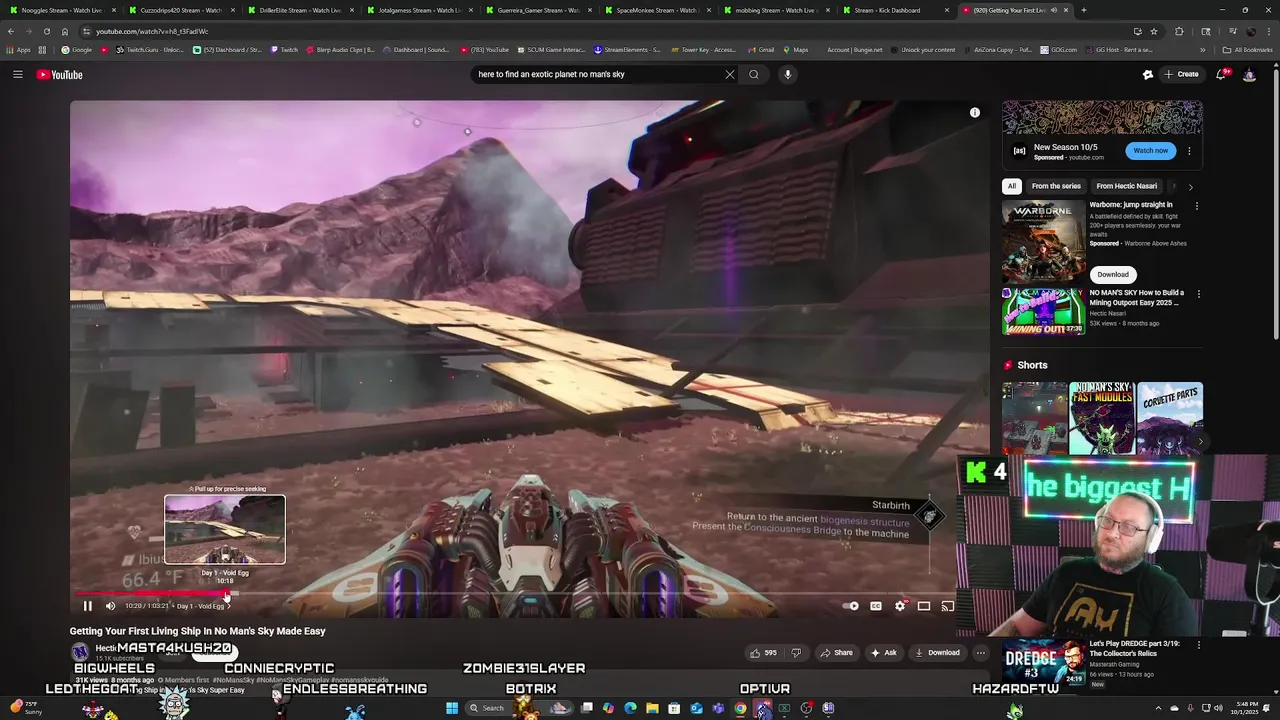Click the YouTube search input field
This screenshot has width=1280, height=720.
[598, 74]
